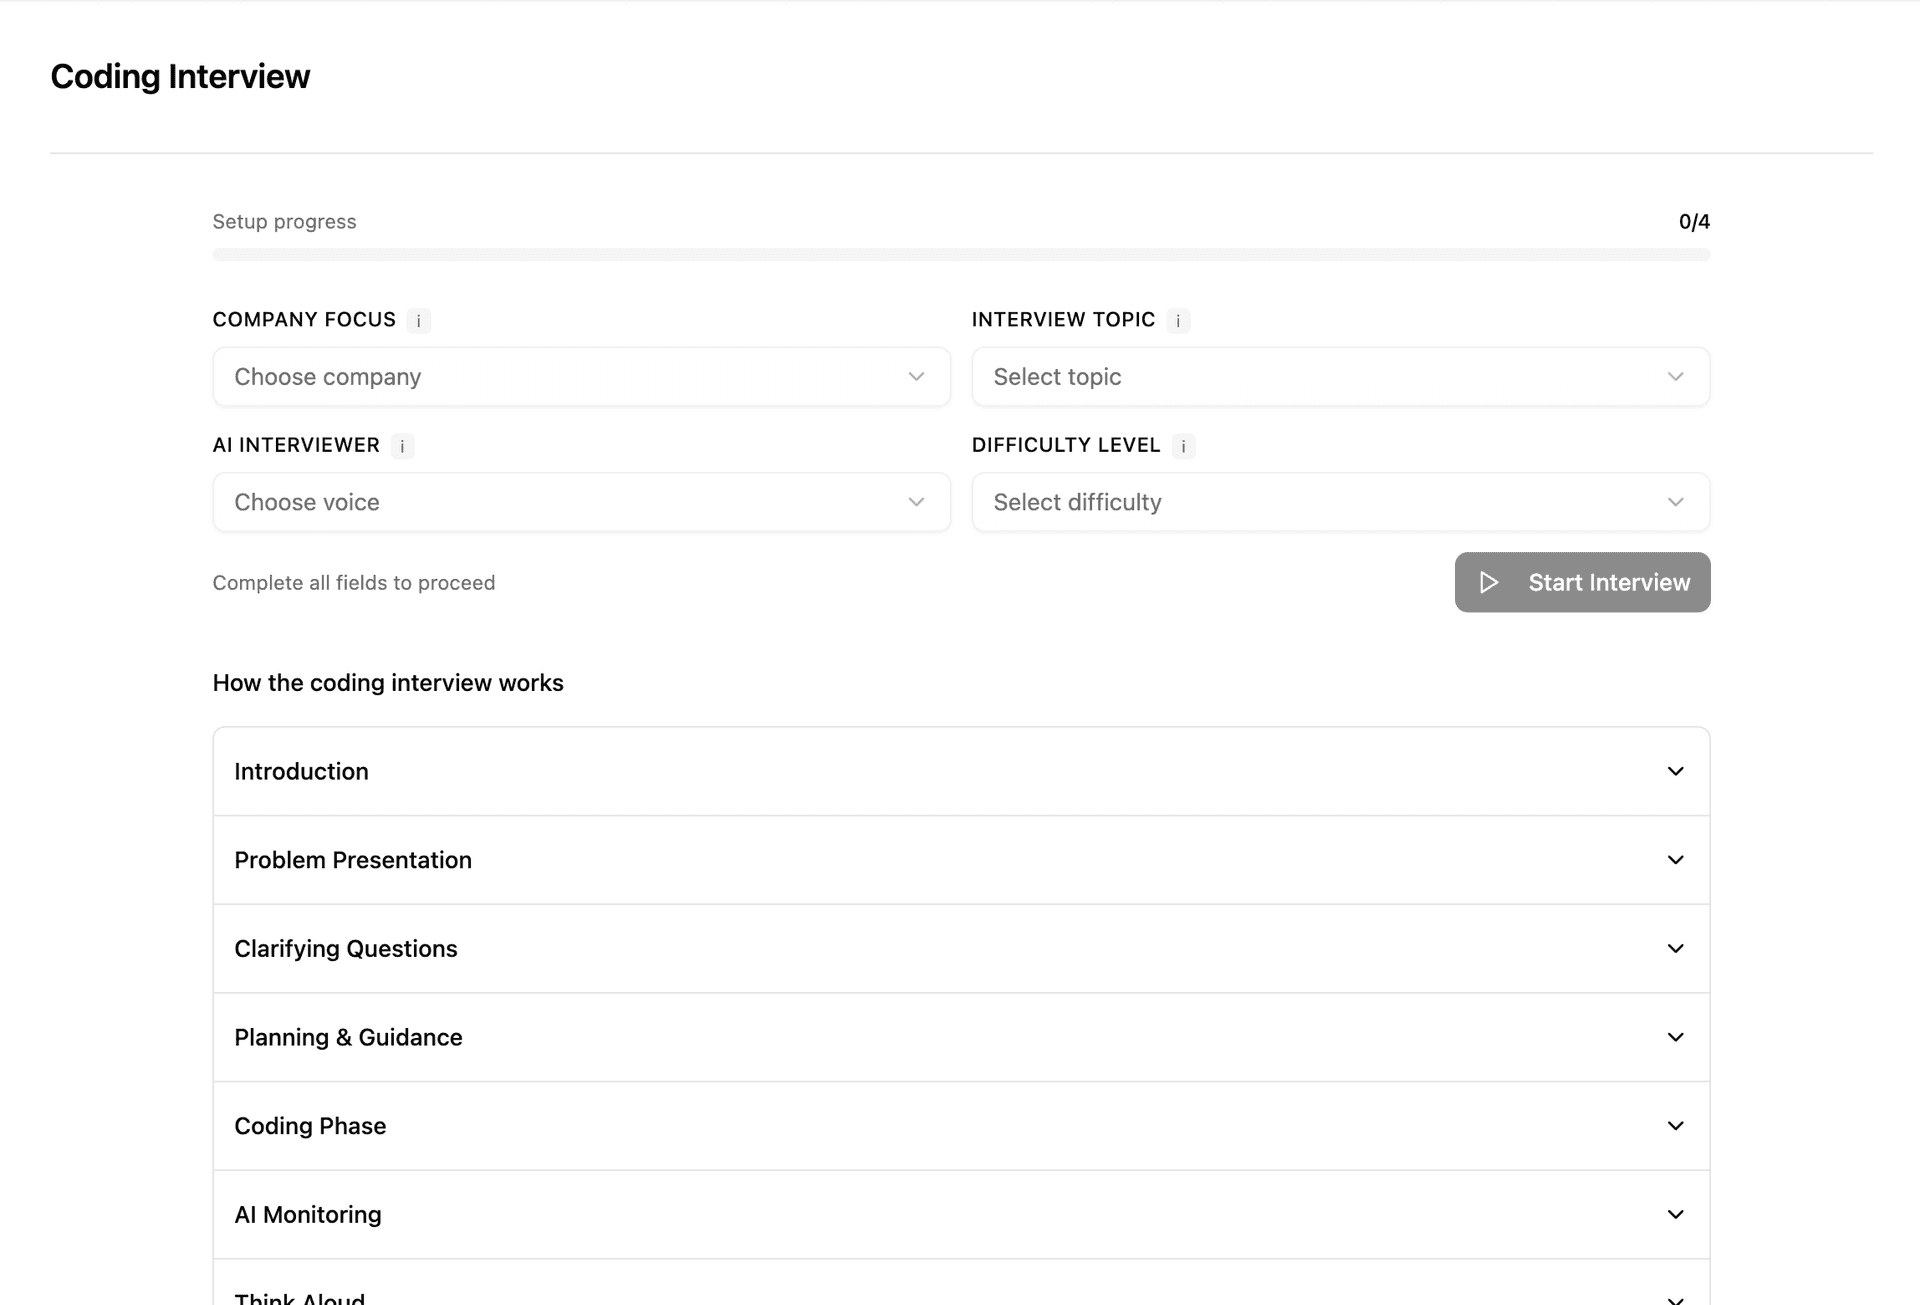Click the play icon in Start Interview
Screen dimensions: 1920x1305
point(1489,582)
